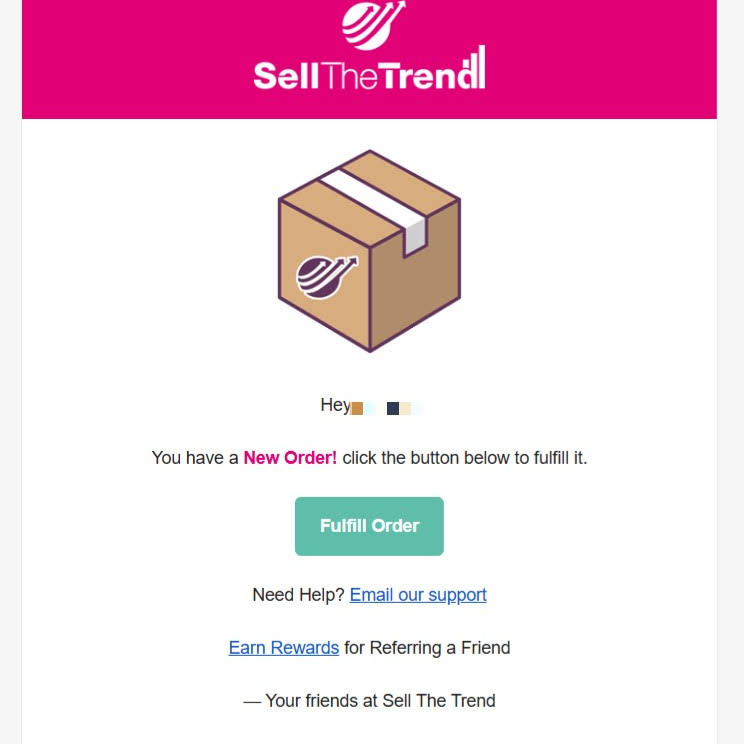Click the SellTheTrend wordmark text
The height and width of the screenshot is (744, 744).
tap(369, 68)
